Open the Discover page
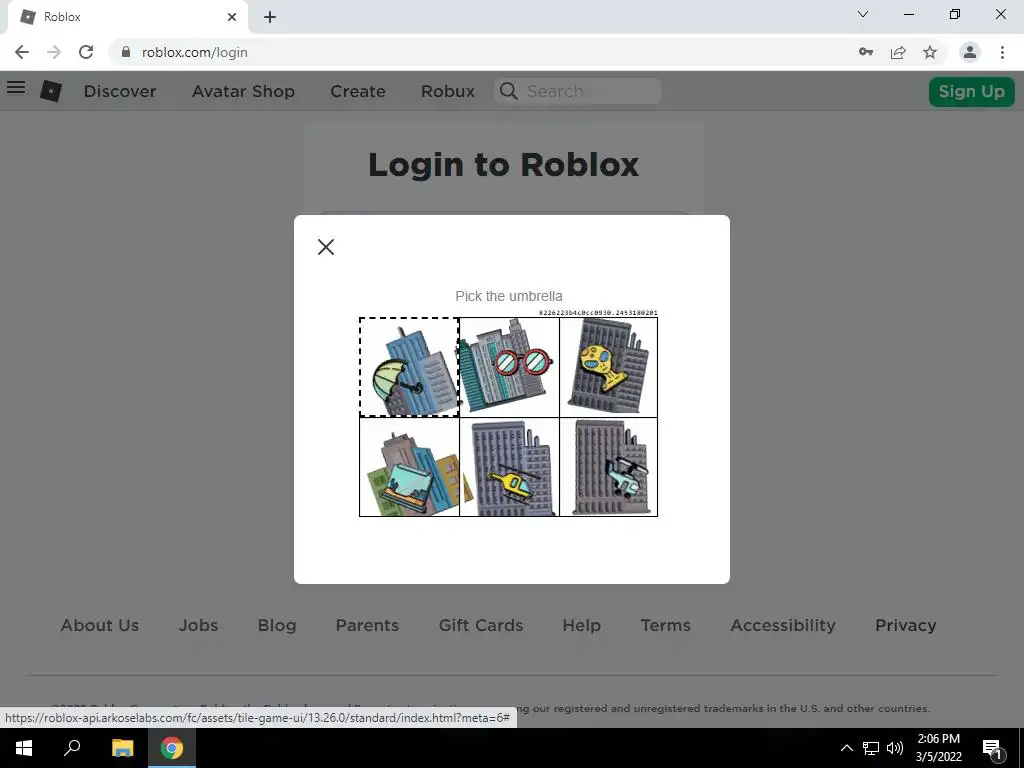 tap(120, 91)
